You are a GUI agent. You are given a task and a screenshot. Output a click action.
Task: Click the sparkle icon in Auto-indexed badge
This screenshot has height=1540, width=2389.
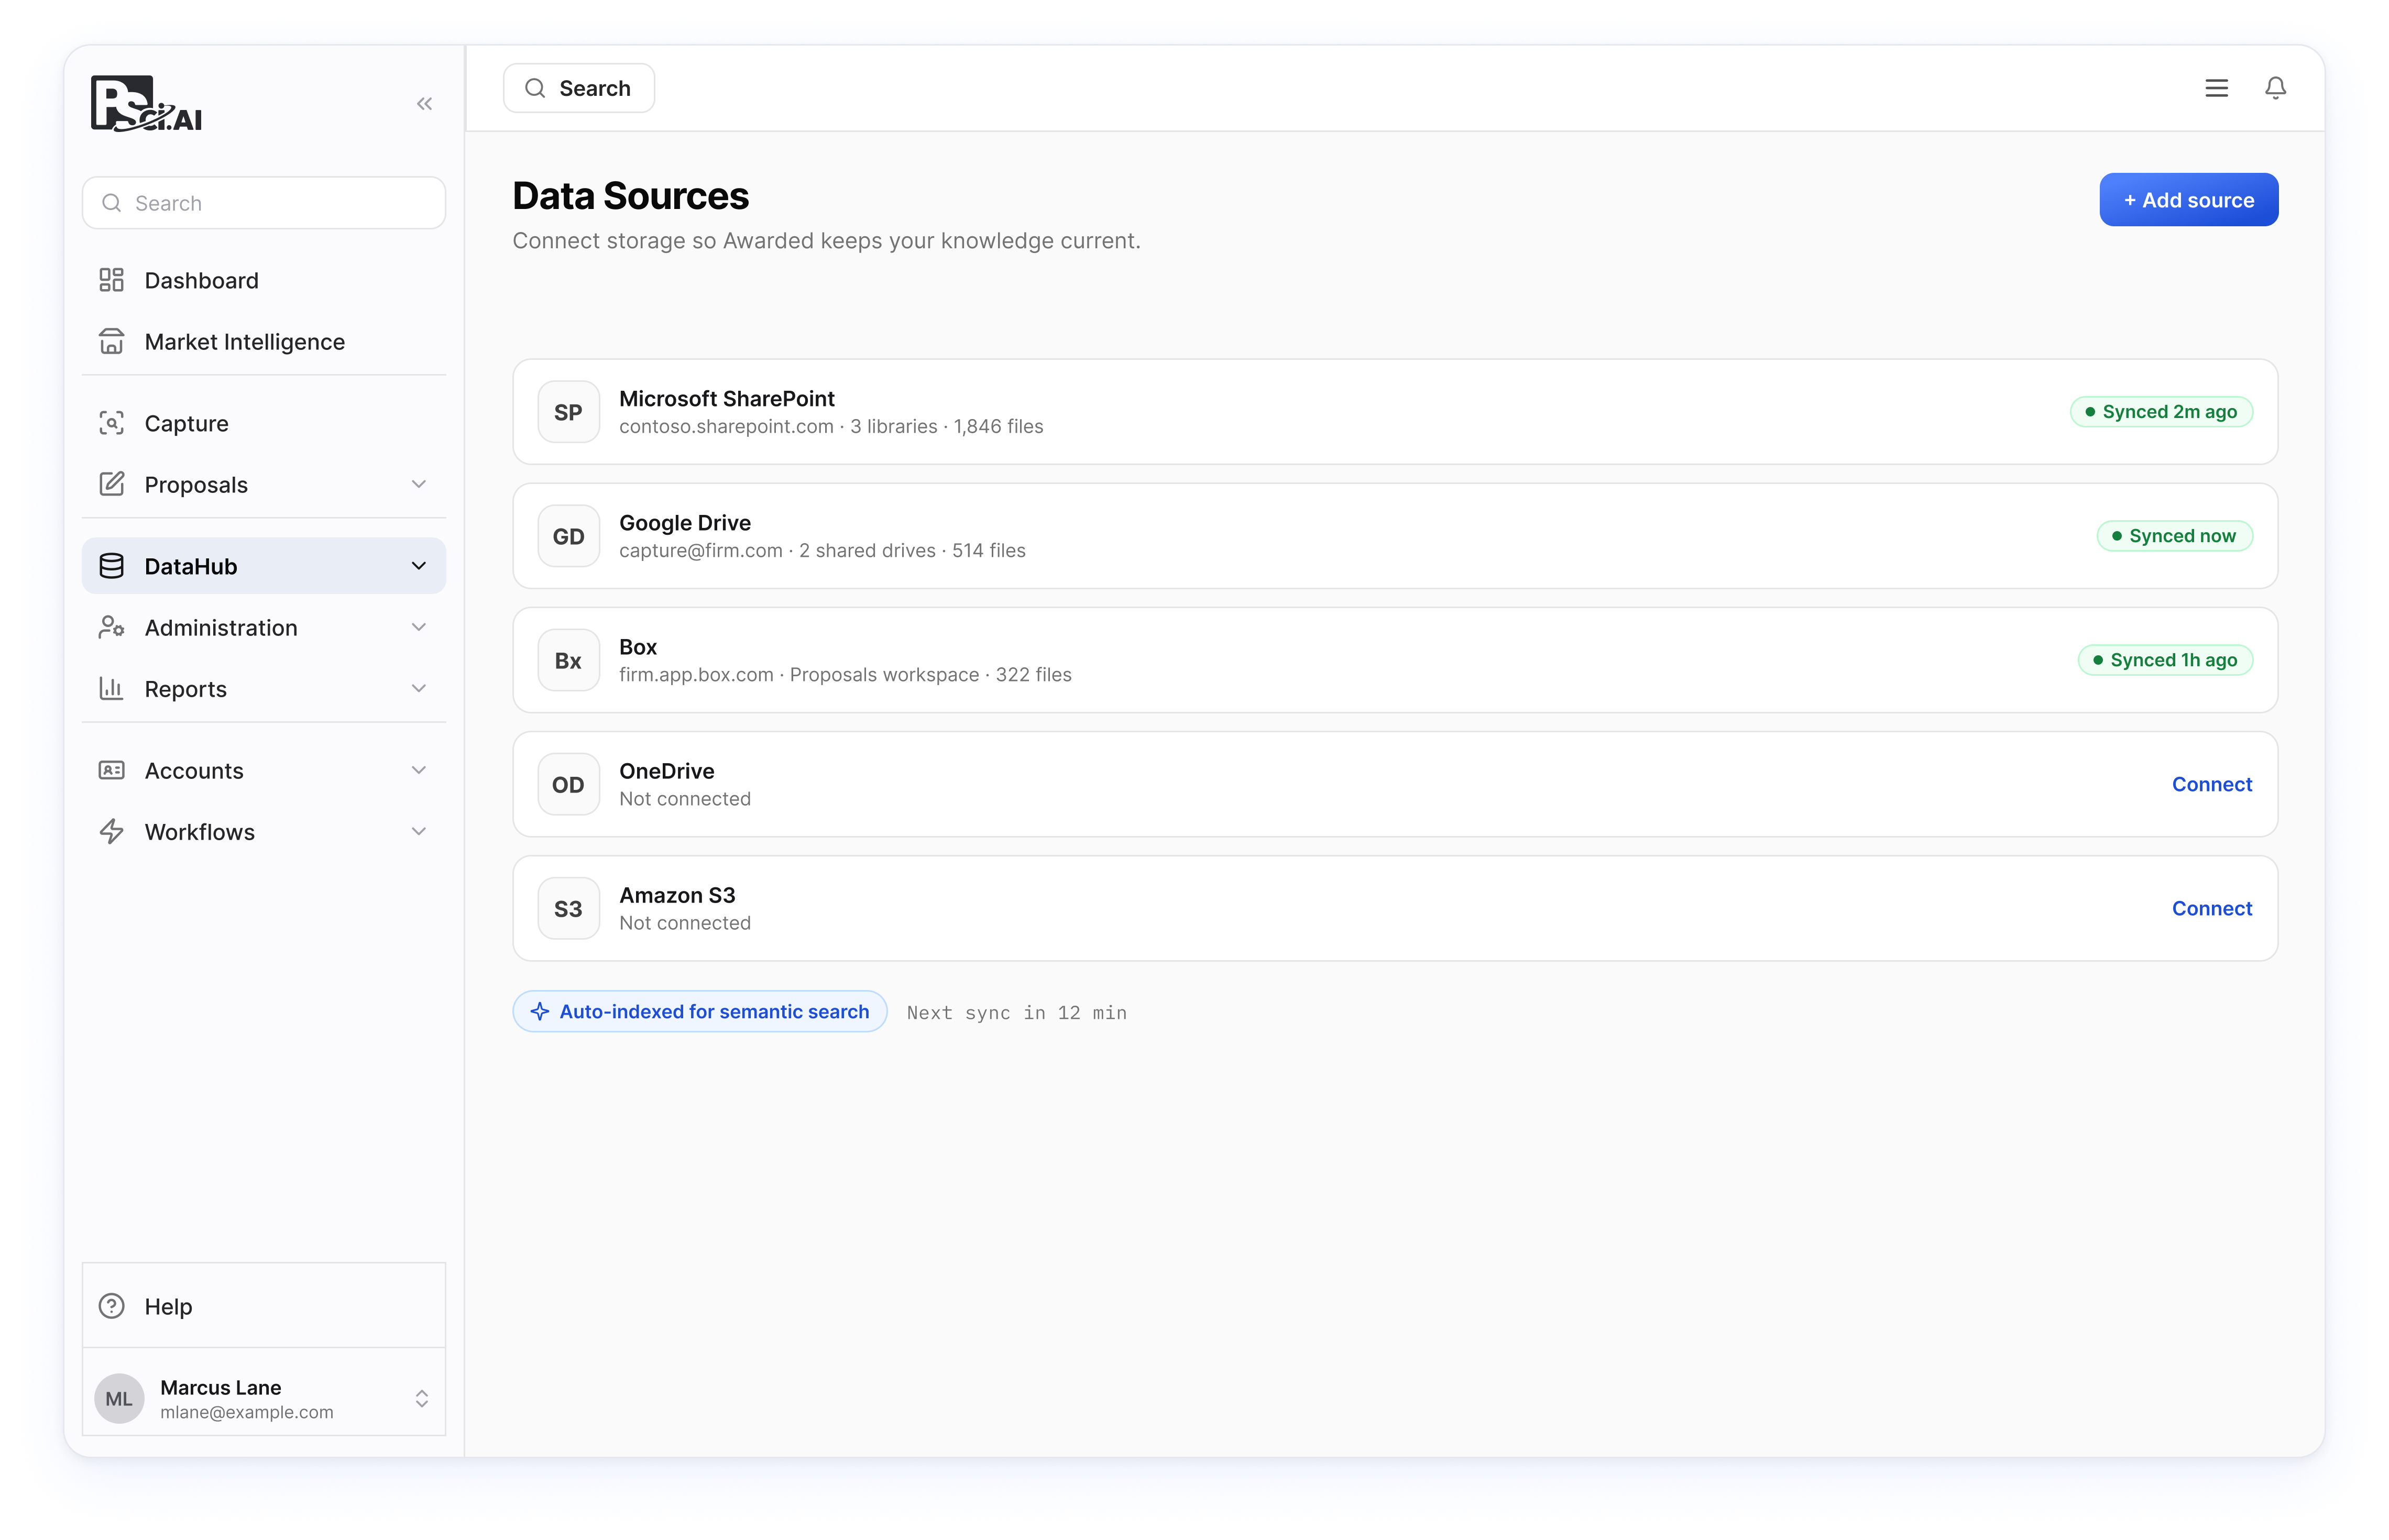(x=540, y=1012)
